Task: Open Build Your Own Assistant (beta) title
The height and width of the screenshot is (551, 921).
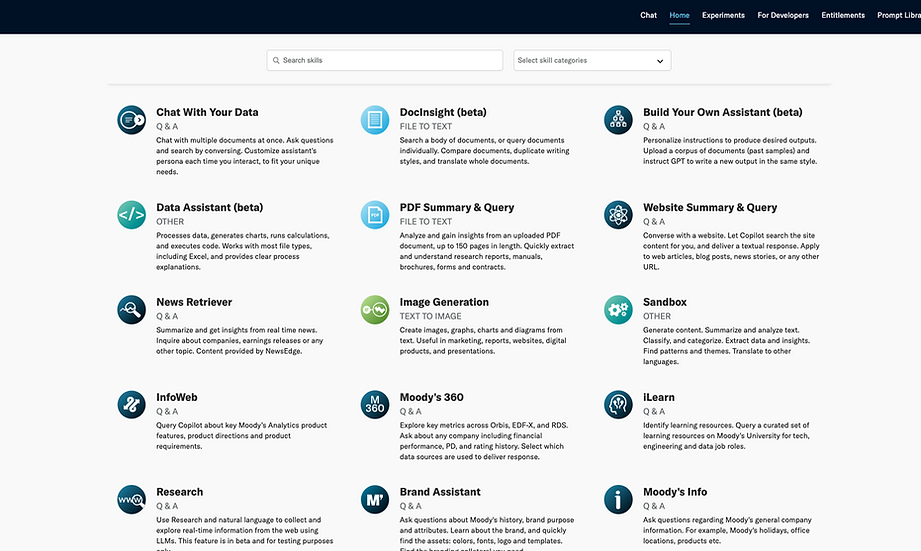Action: coord(722,112)
